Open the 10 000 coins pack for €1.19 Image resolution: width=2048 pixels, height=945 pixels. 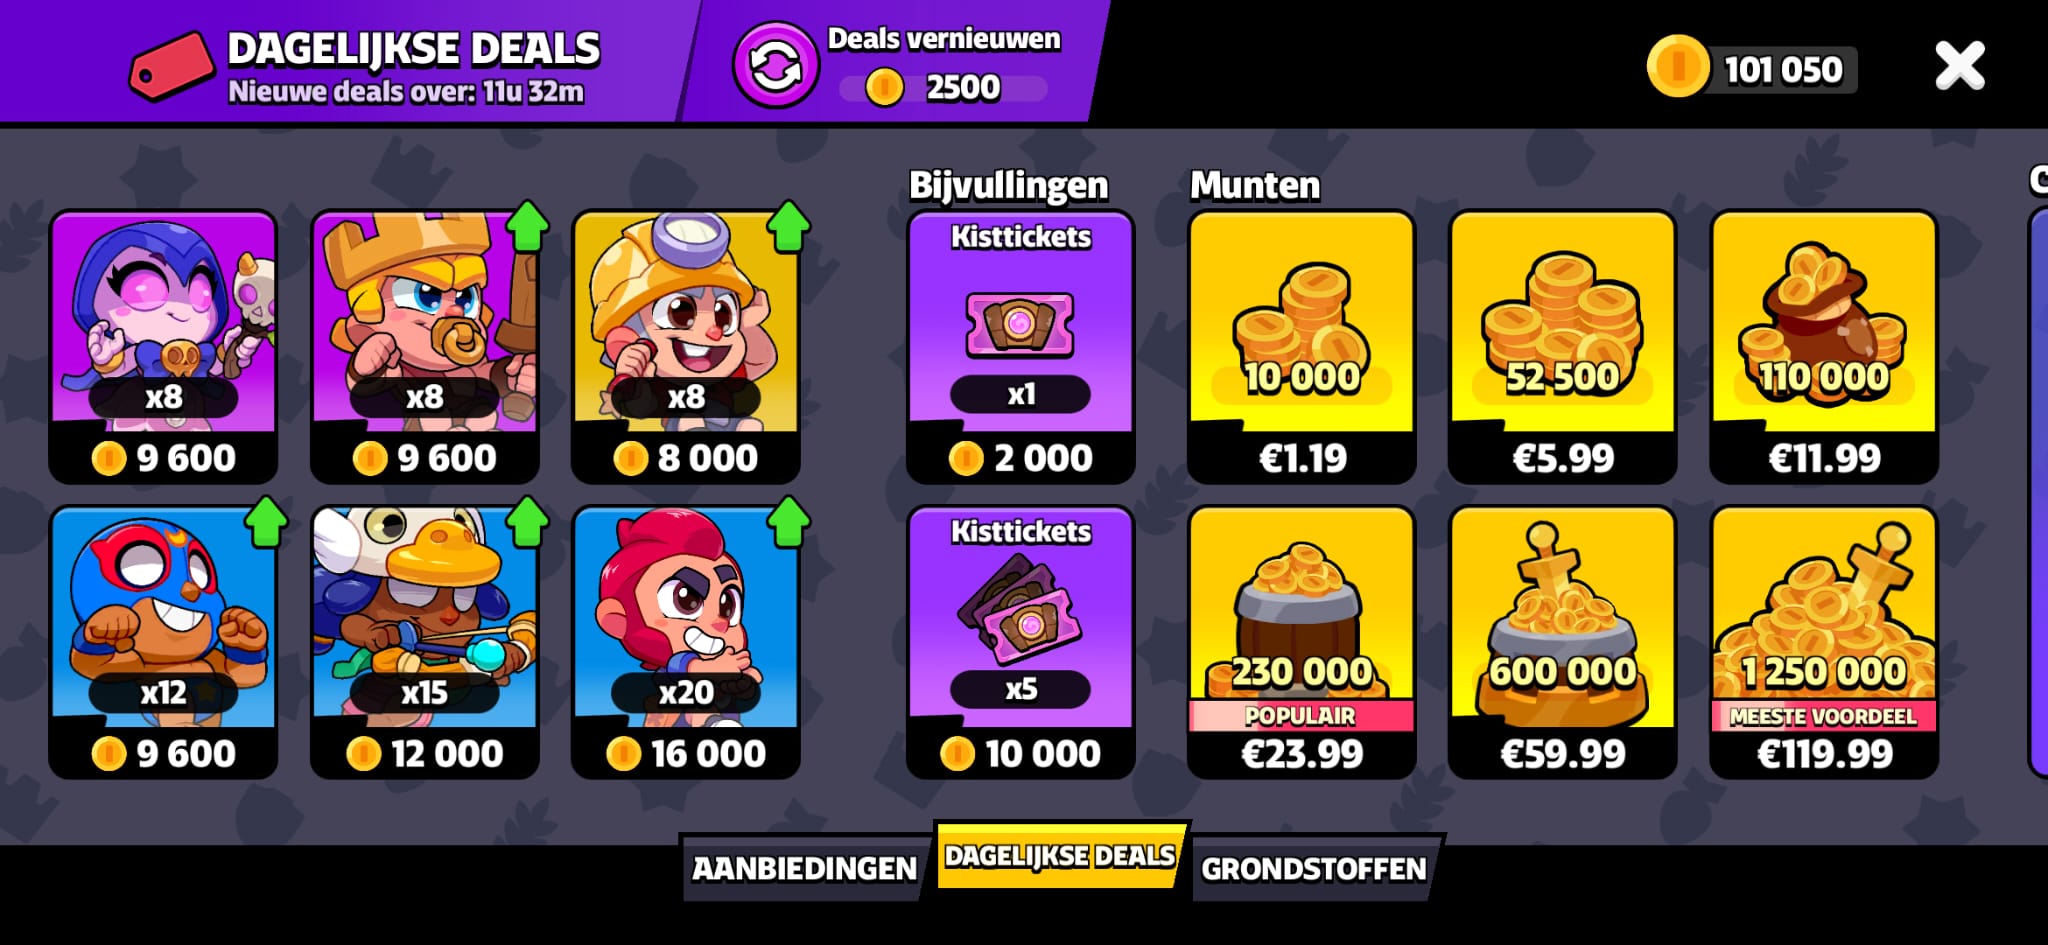(1302, 346)
